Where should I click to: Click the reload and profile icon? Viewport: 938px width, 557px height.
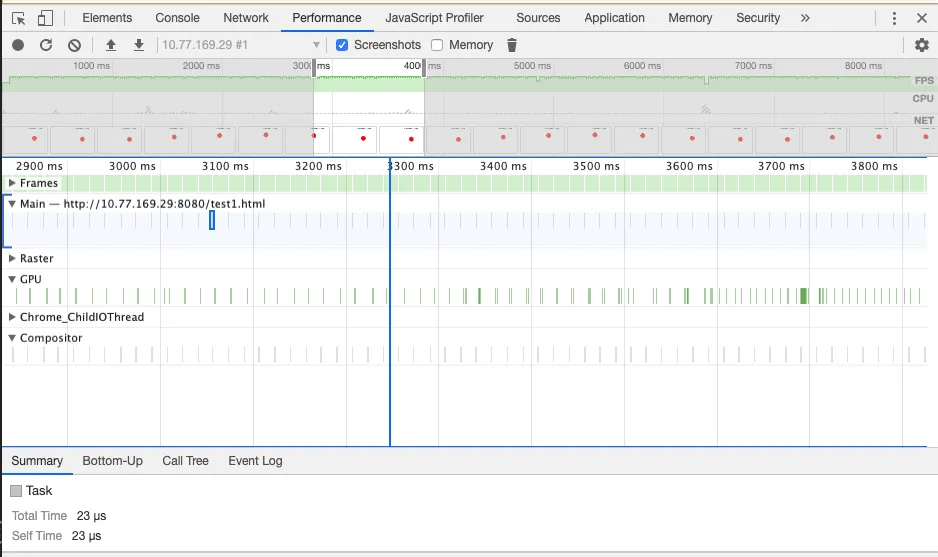[x=46, y=45]
